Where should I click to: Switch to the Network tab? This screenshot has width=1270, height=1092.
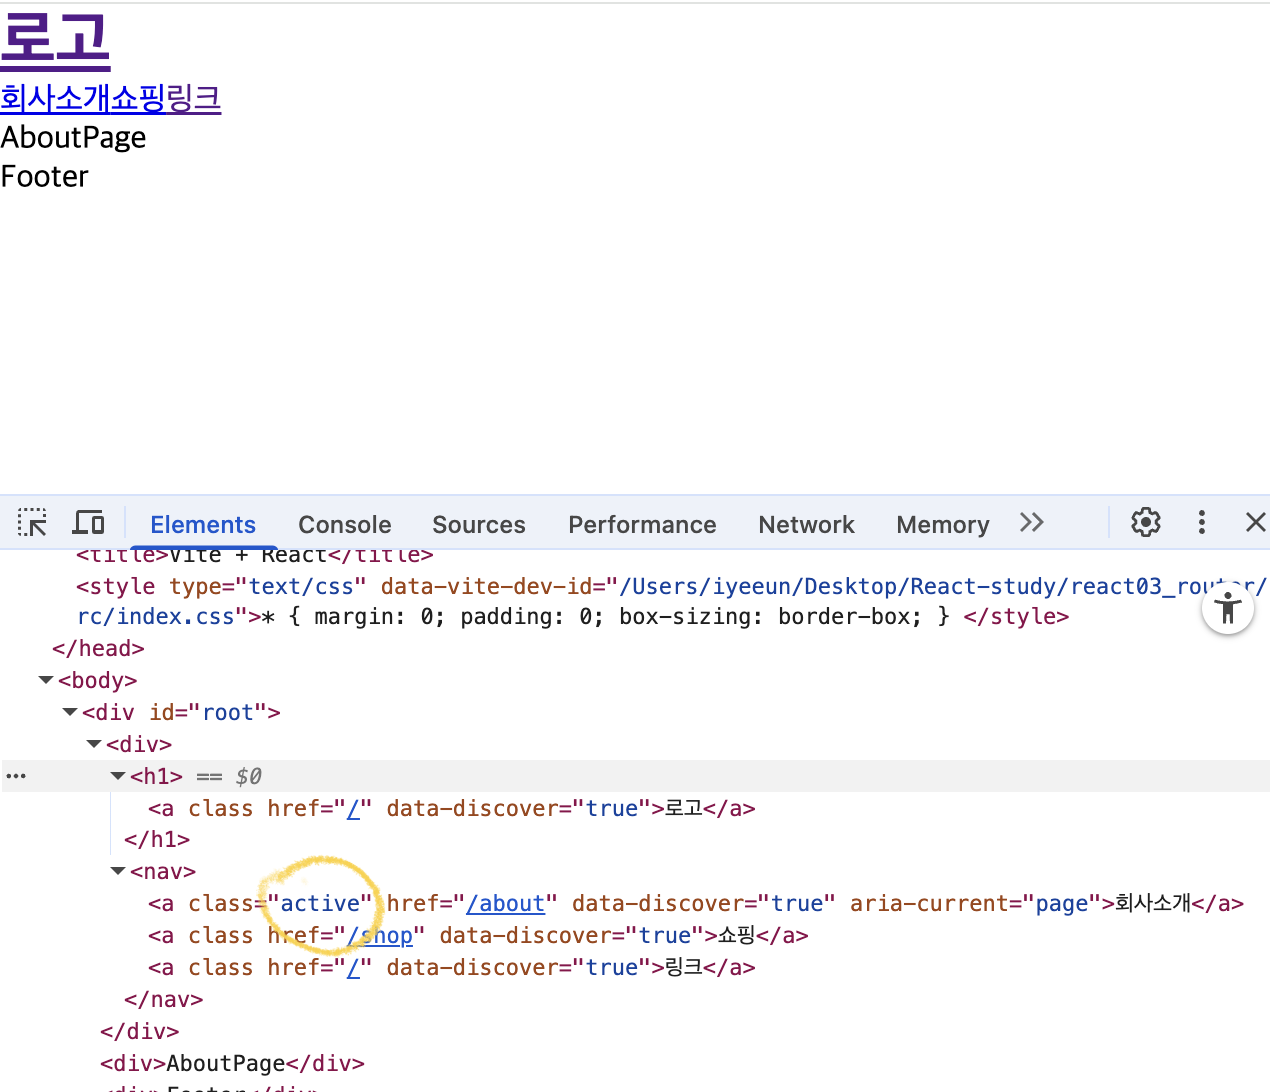807,524
